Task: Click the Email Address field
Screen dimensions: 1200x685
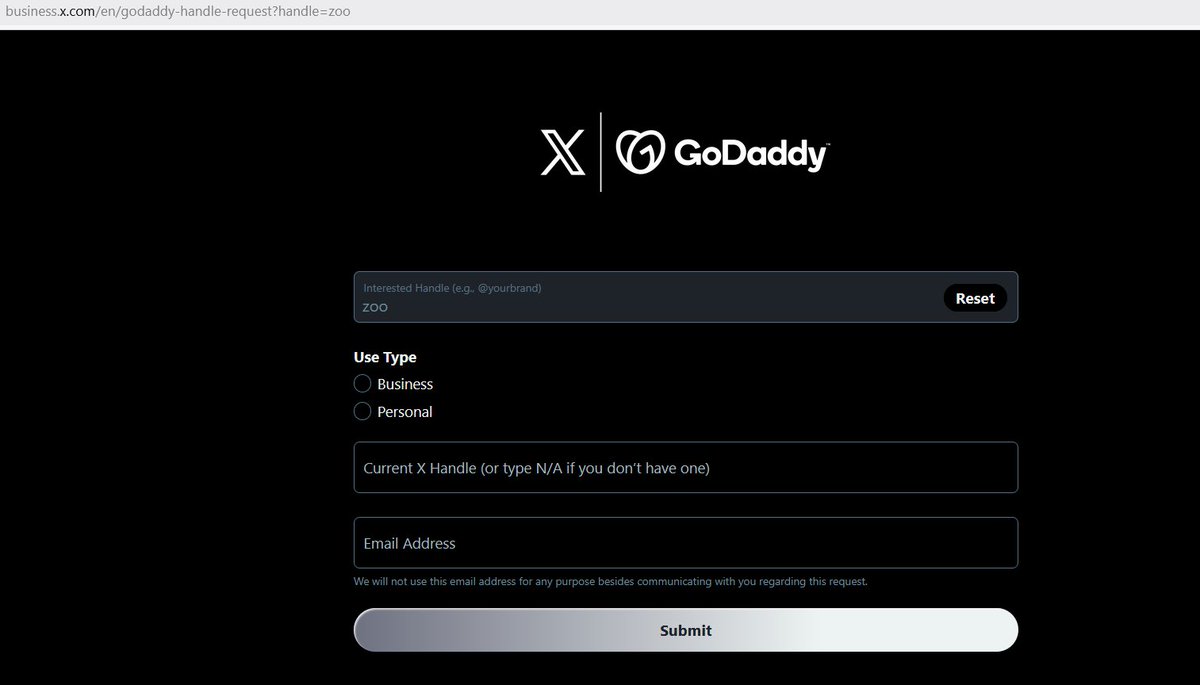Action: 686,543
